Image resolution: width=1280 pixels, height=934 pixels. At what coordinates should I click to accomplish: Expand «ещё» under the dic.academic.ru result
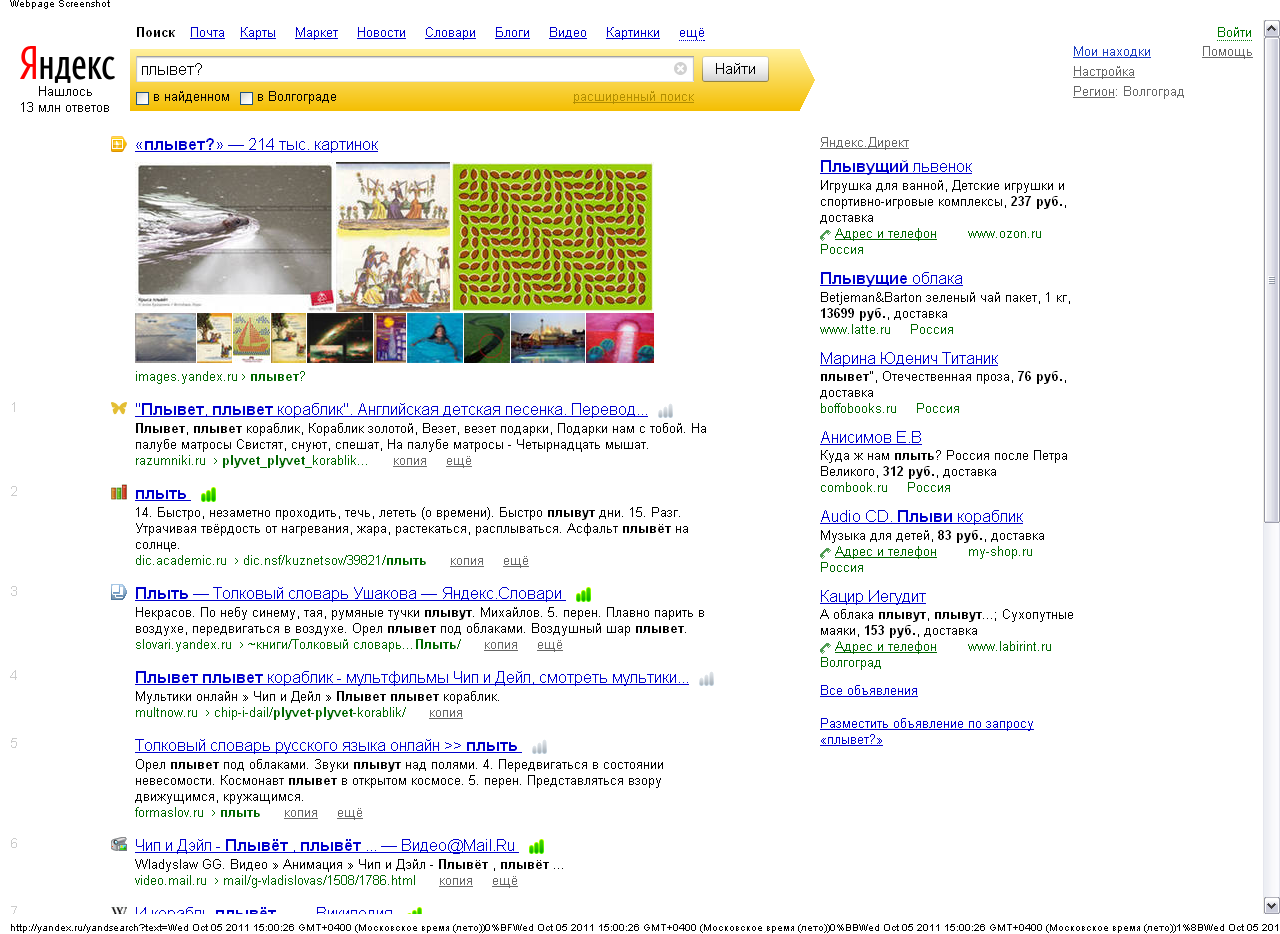516,561
